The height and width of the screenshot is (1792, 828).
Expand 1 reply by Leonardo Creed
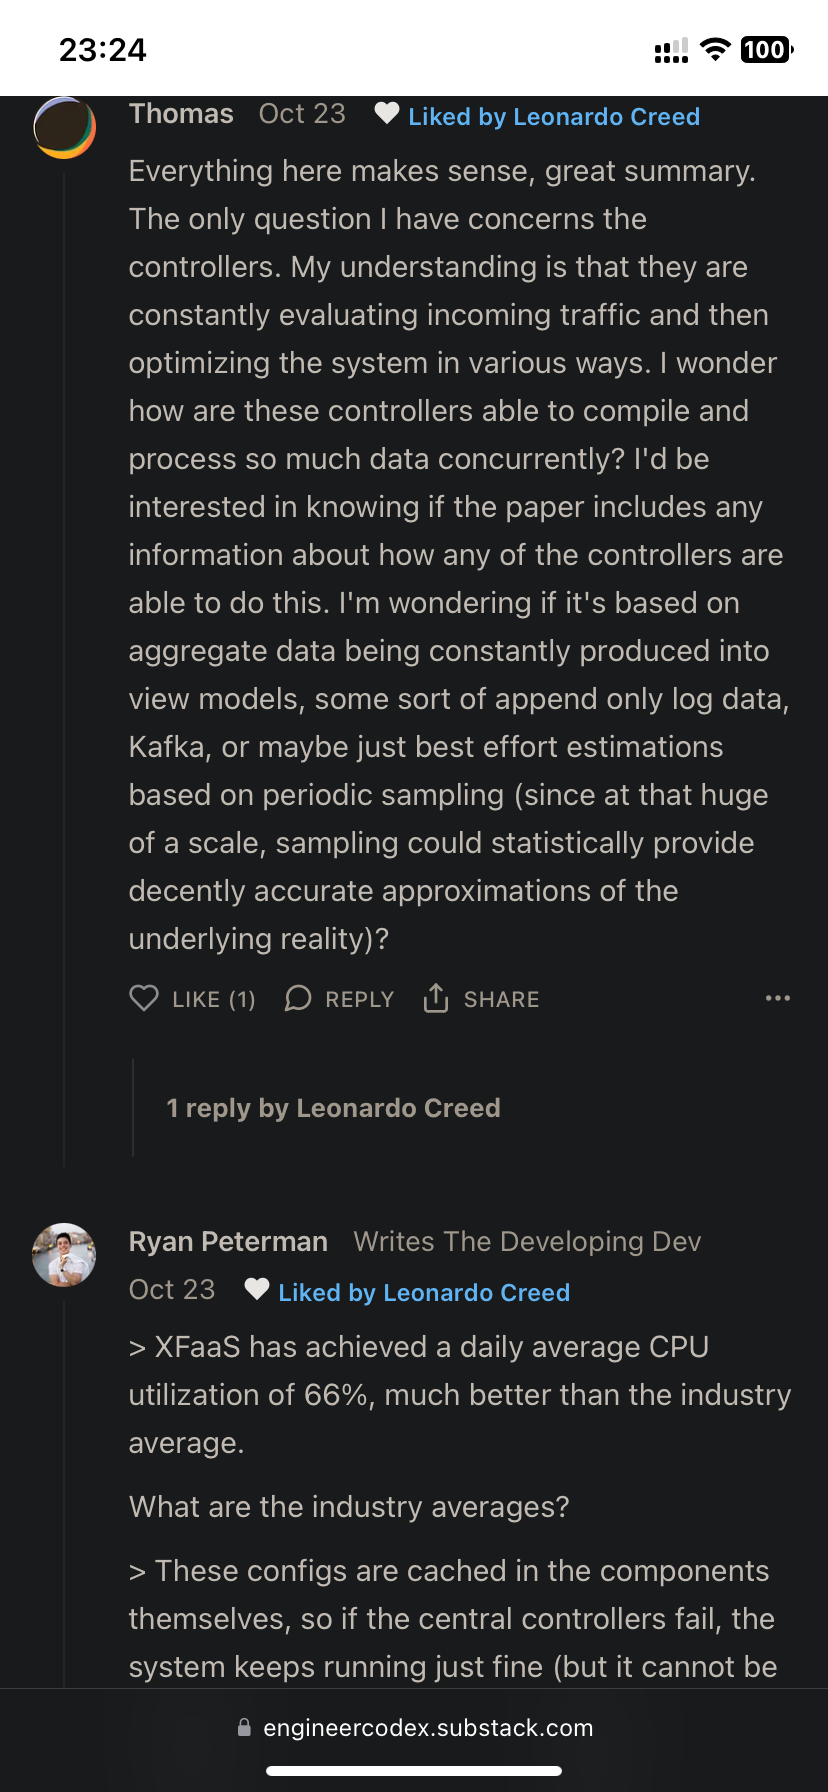click(x=333, y=1108)
